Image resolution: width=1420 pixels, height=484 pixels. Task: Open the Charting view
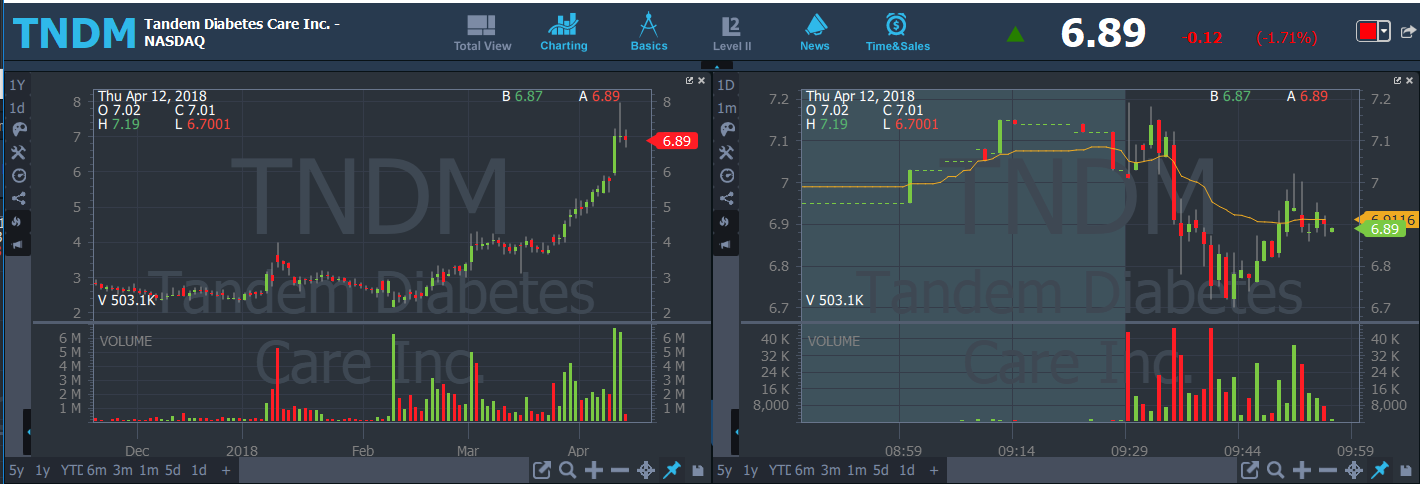click(564, 33)
